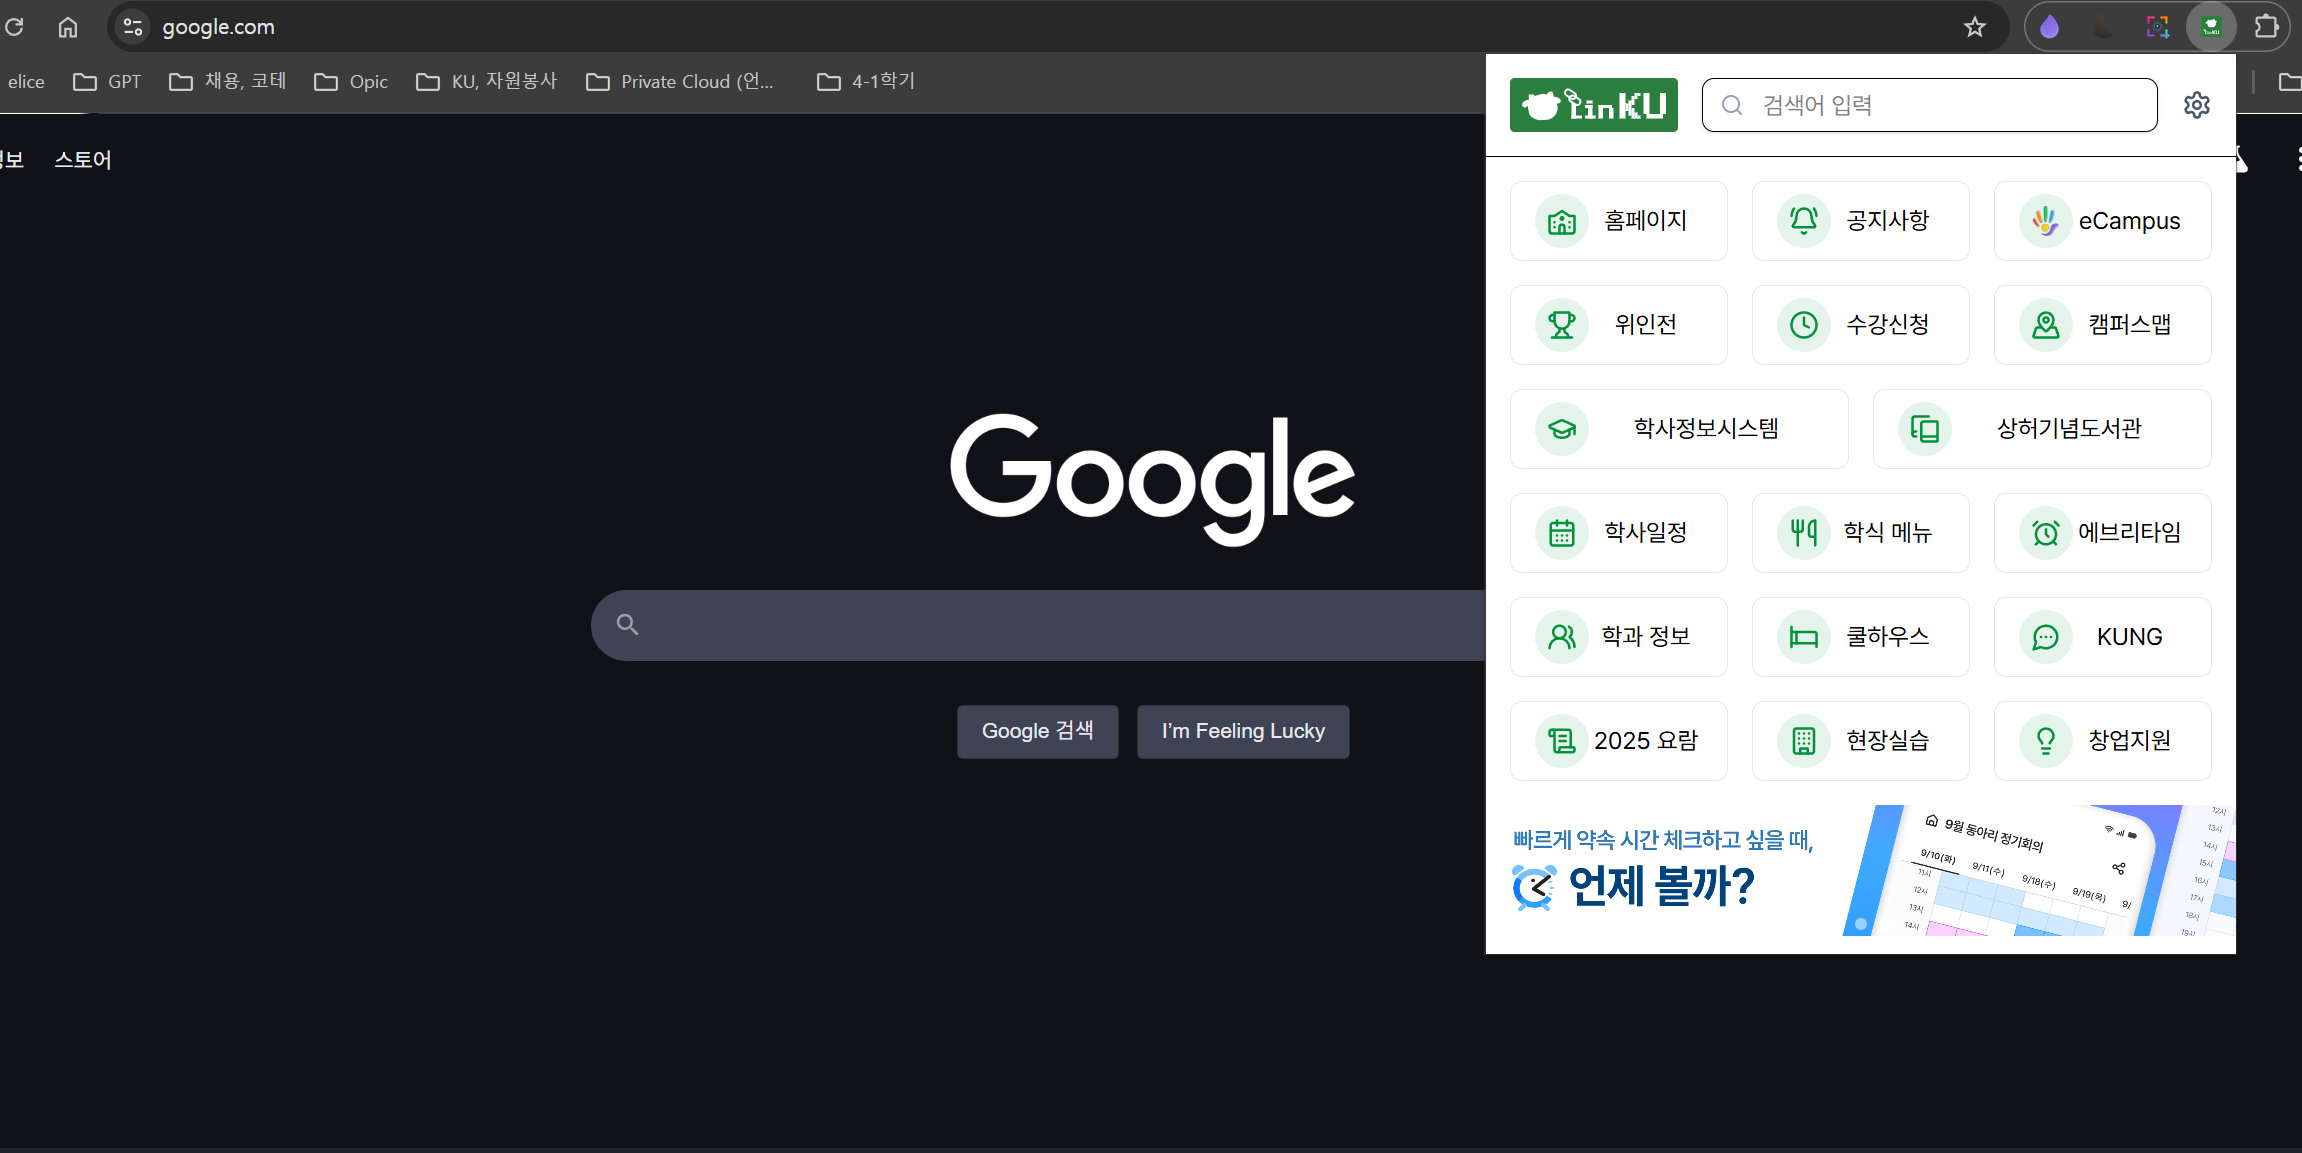2302x1153 pixels.
Task: Open the linKU settings gear
Action: pos(2196,105)
